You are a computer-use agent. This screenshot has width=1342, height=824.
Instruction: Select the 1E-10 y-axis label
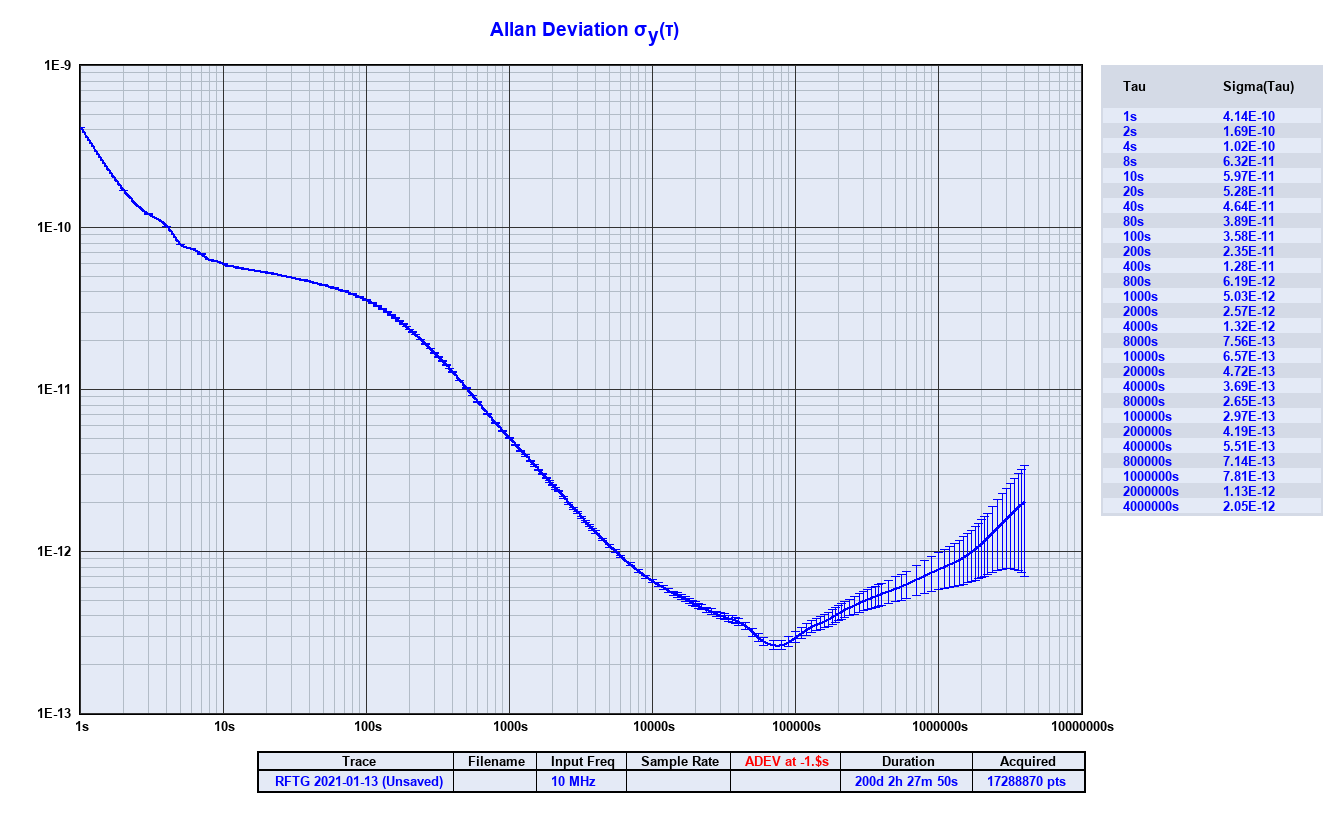tap(53, 228)
